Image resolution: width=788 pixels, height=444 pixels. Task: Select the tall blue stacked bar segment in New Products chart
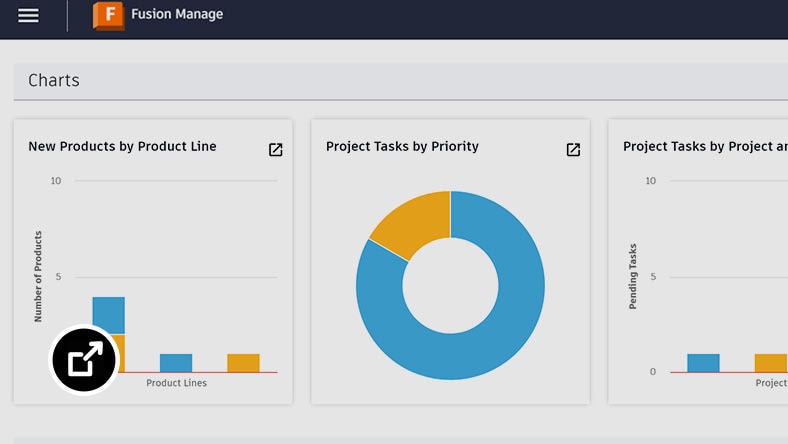pyautogui.click(x=108, y=315)
